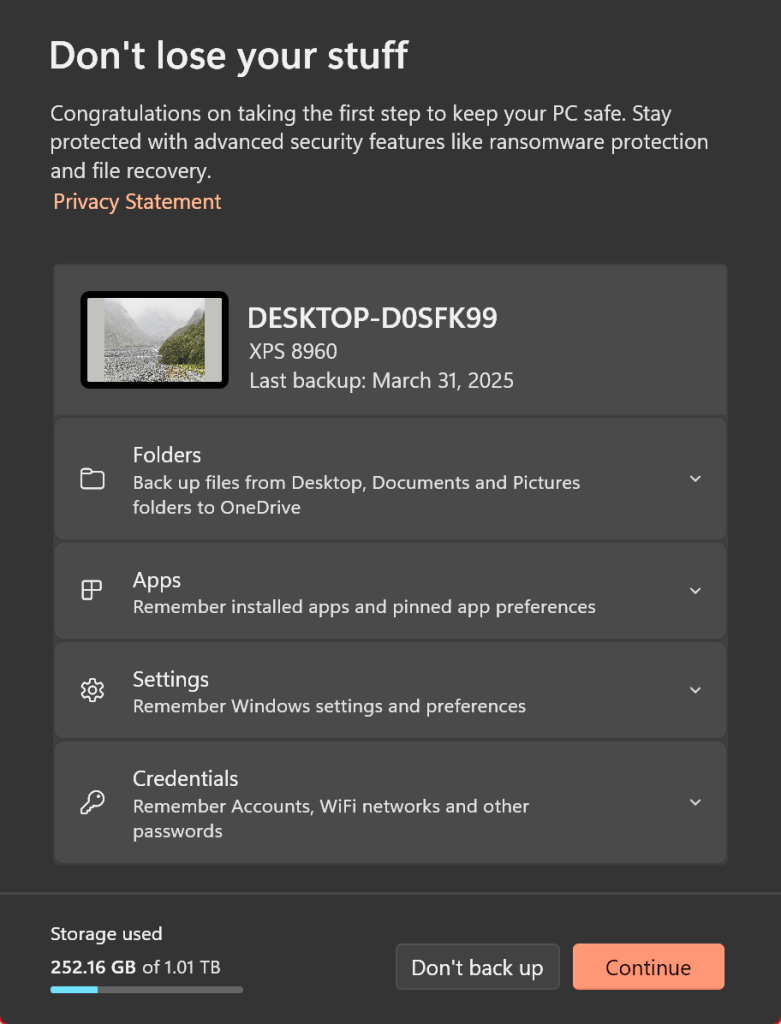Expand the Settings section chevron
Viewport: 781px width, 1024px height.
(x=695, y=690)
